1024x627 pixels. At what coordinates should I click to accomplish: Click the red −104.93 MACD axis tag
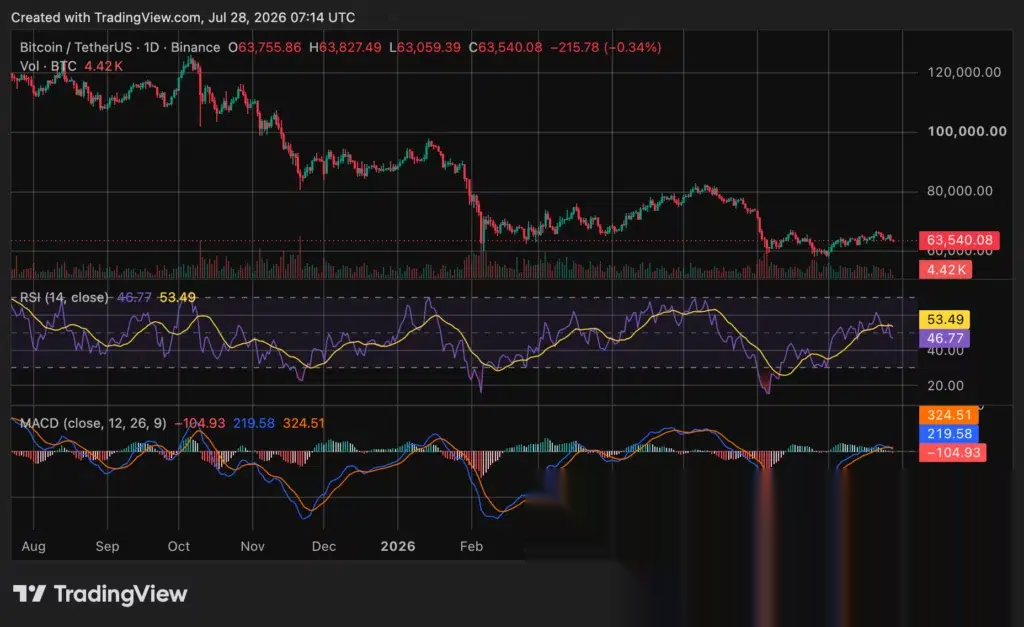pyautogui.click(x=953, y=453)
